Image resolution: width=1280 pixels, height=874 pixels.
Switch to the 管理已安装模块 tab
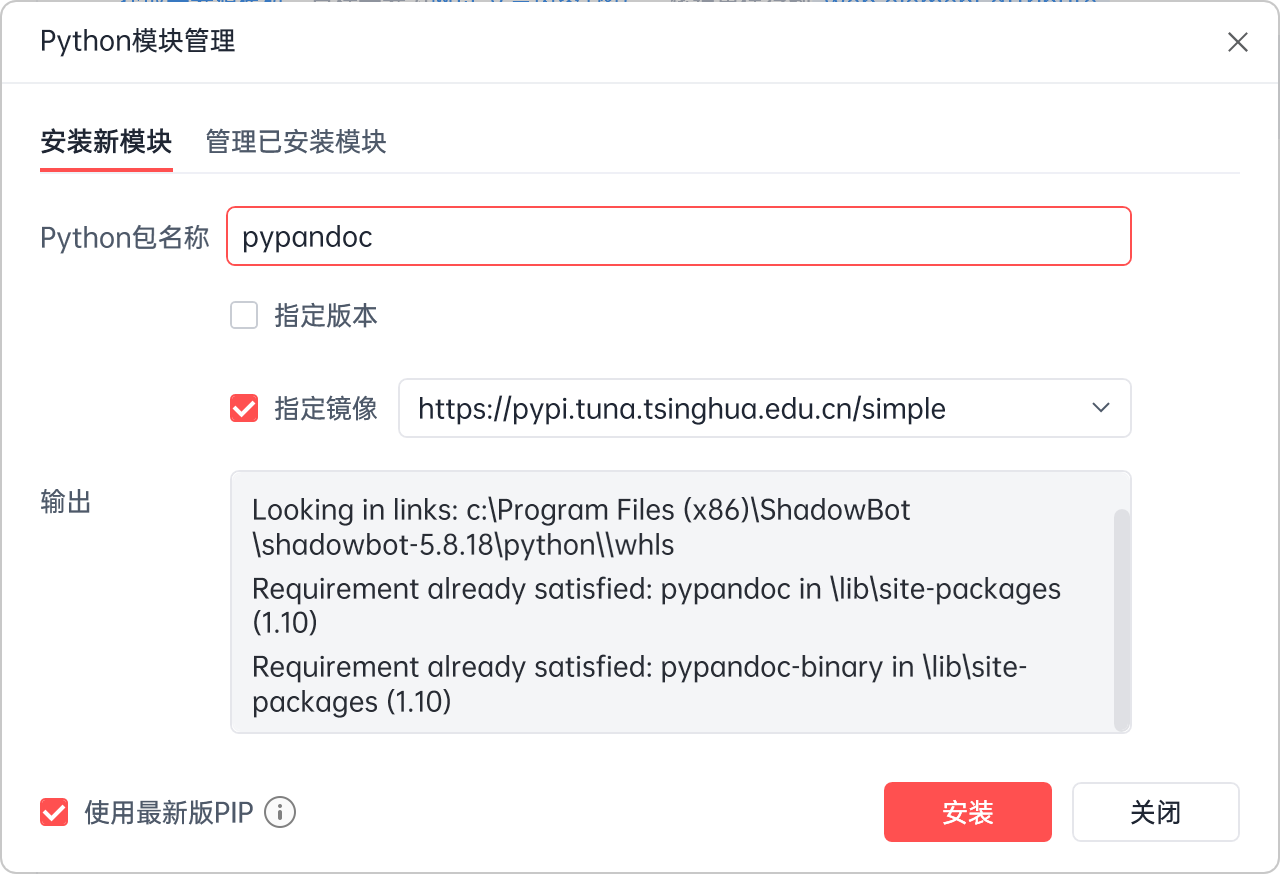pyautogui.click(x=296, y=142)
